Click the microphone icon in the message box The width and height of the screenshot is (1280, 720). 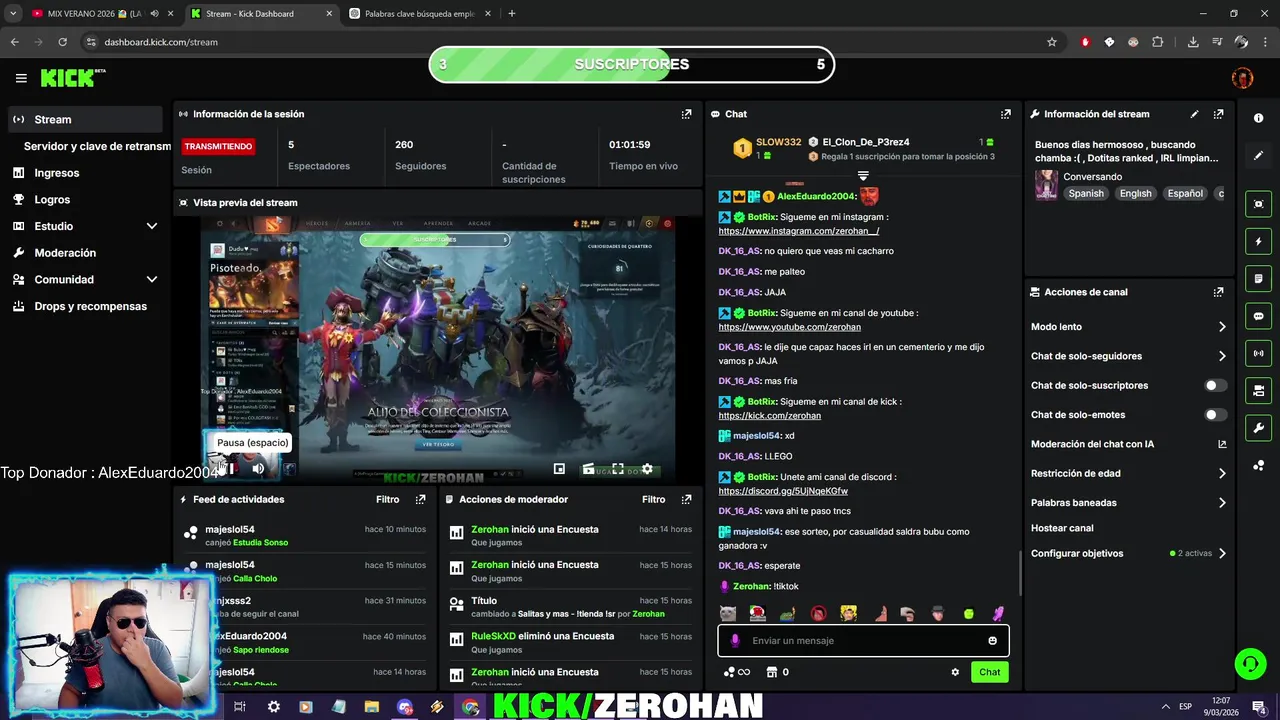point(735,641)
